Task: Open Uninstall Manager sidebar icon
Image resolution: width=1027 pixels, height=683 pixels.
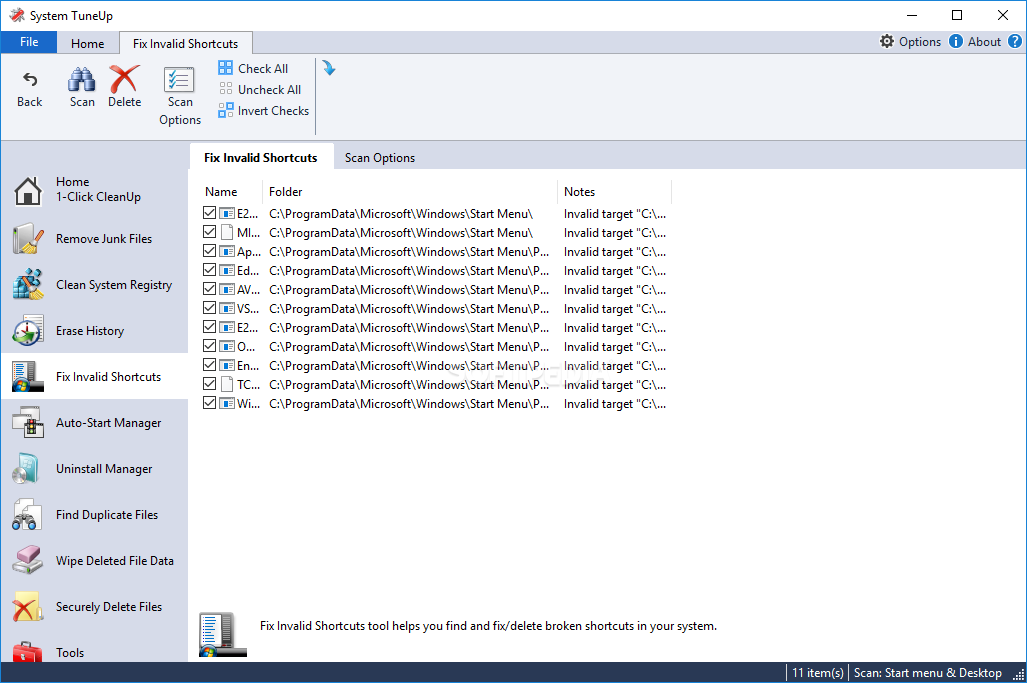Action: click(x=28, y=468)
